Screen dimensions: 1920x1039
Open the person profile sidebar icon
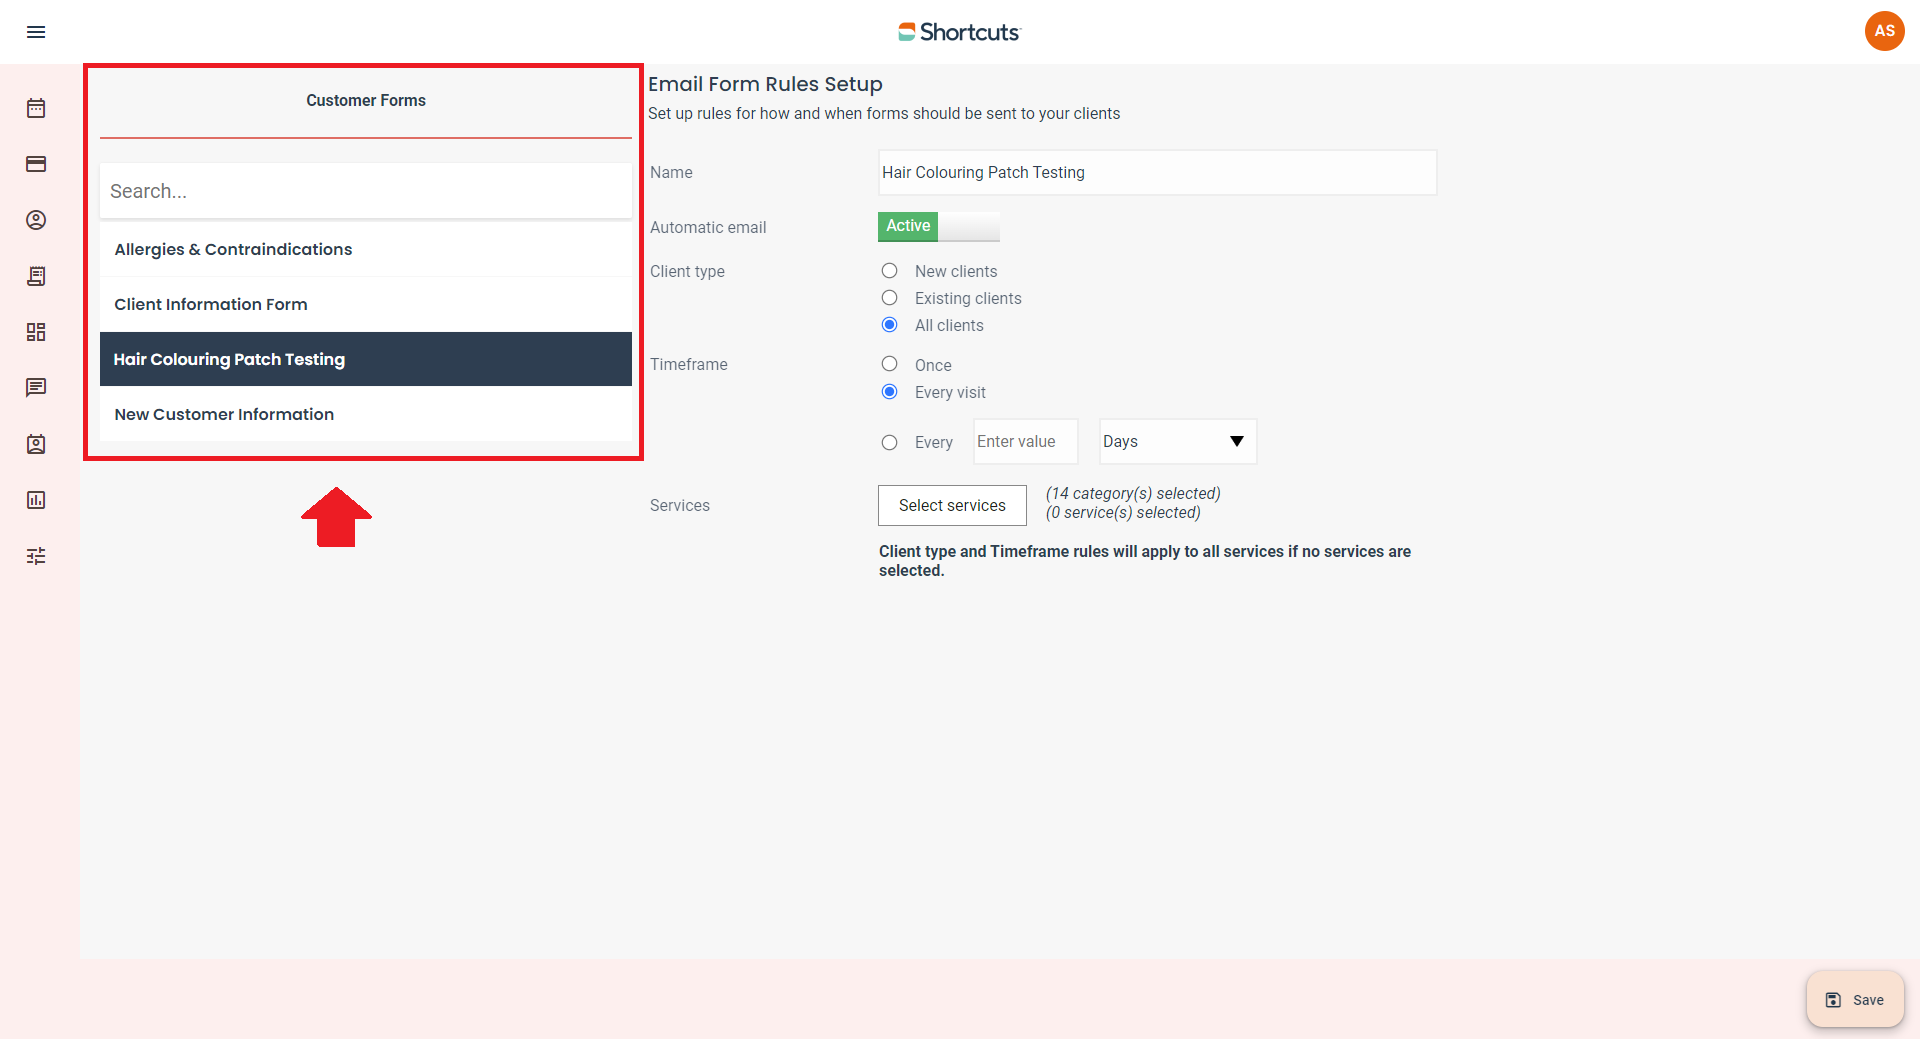(x=36, y=220)
